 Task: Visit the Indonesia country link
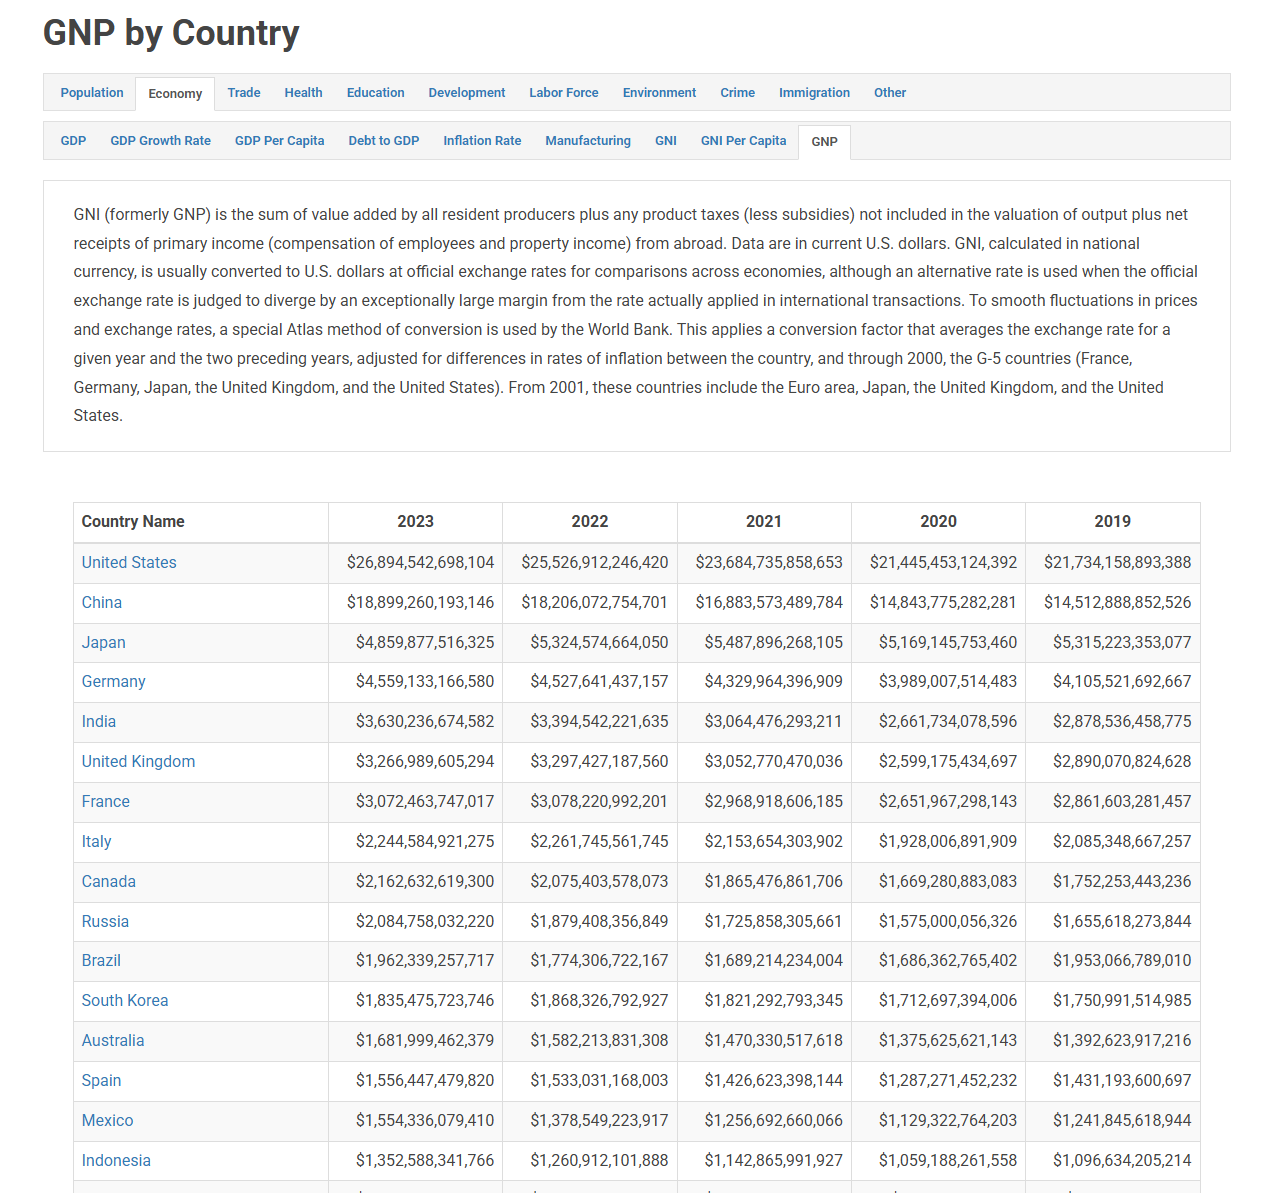point(117,1160)
